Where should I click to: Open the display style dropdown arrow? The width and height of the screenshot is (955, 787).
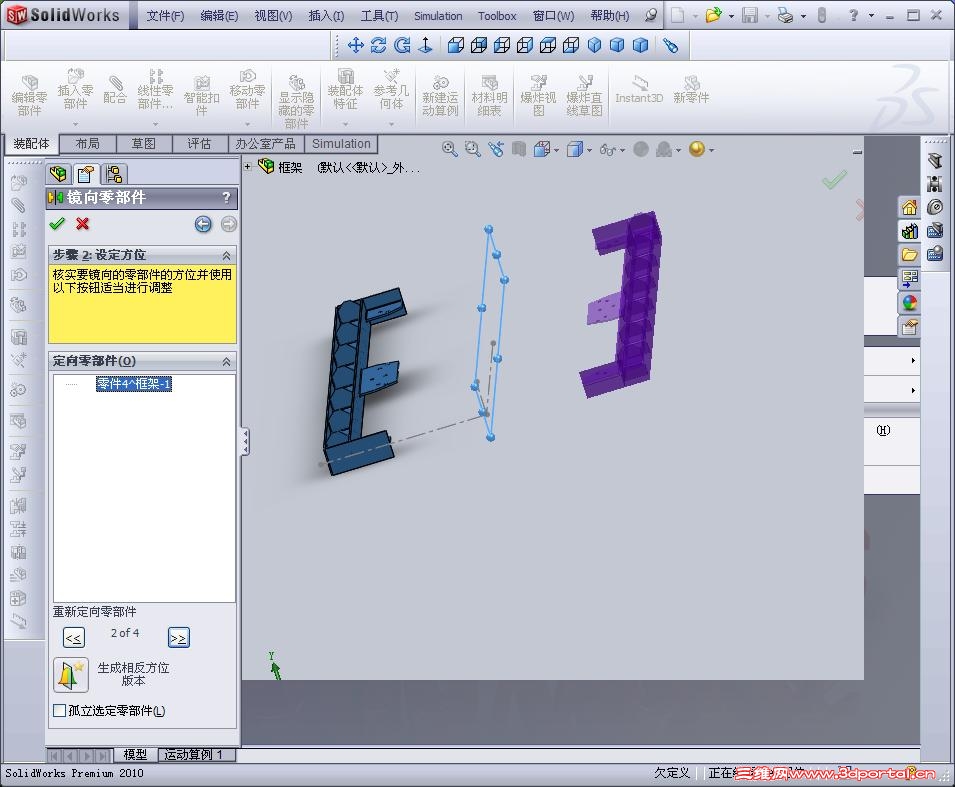pyautogui.click(x=589, y=150)
